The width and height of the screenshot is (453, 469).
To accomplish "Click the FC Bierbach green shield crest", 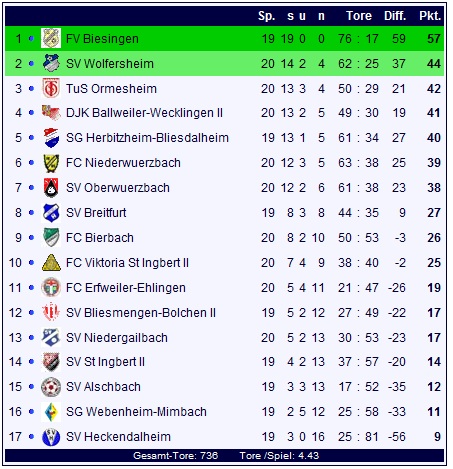I will pyautogui.click(x=51, y=237).
